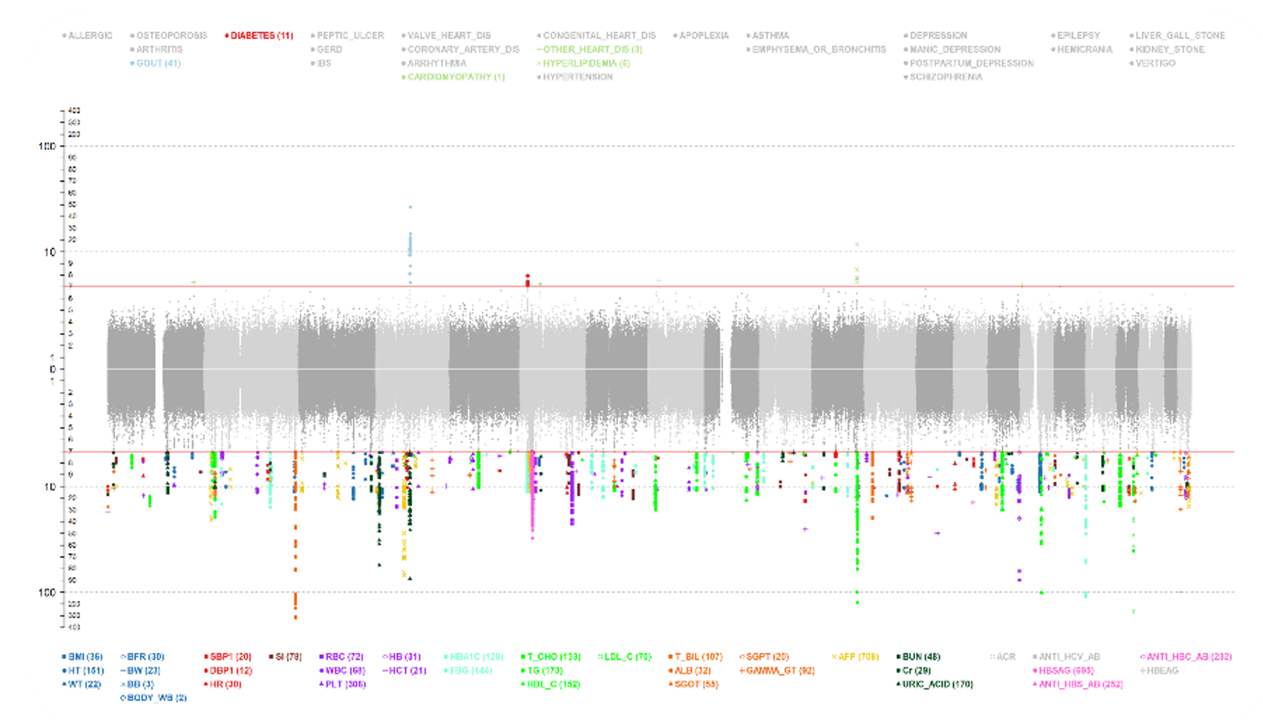Select the TG (173) legend item
The height and width of the screenshot is (720, 1263).
(x=544, y=670)
